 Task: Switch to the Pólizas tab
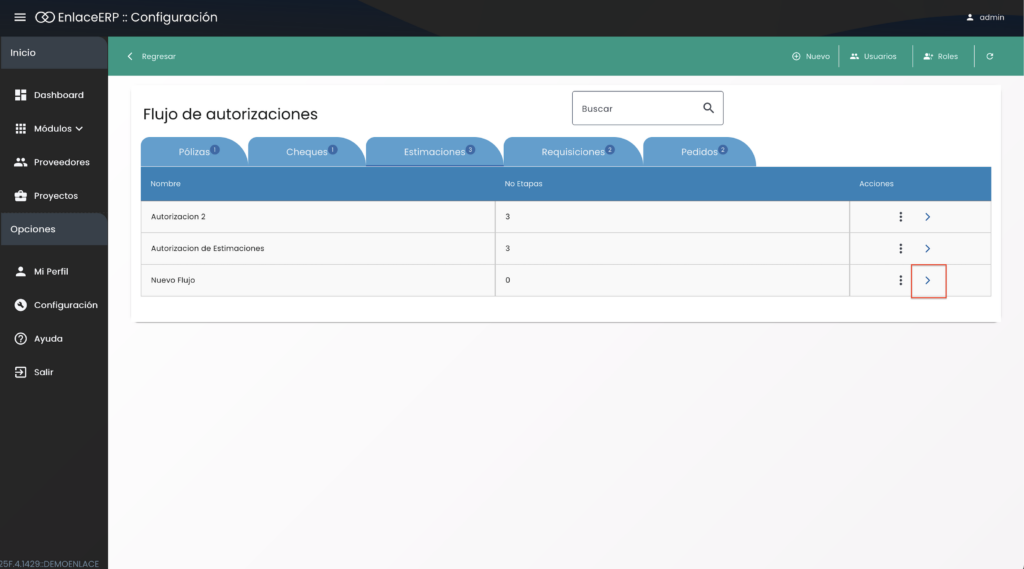(195, 152)
